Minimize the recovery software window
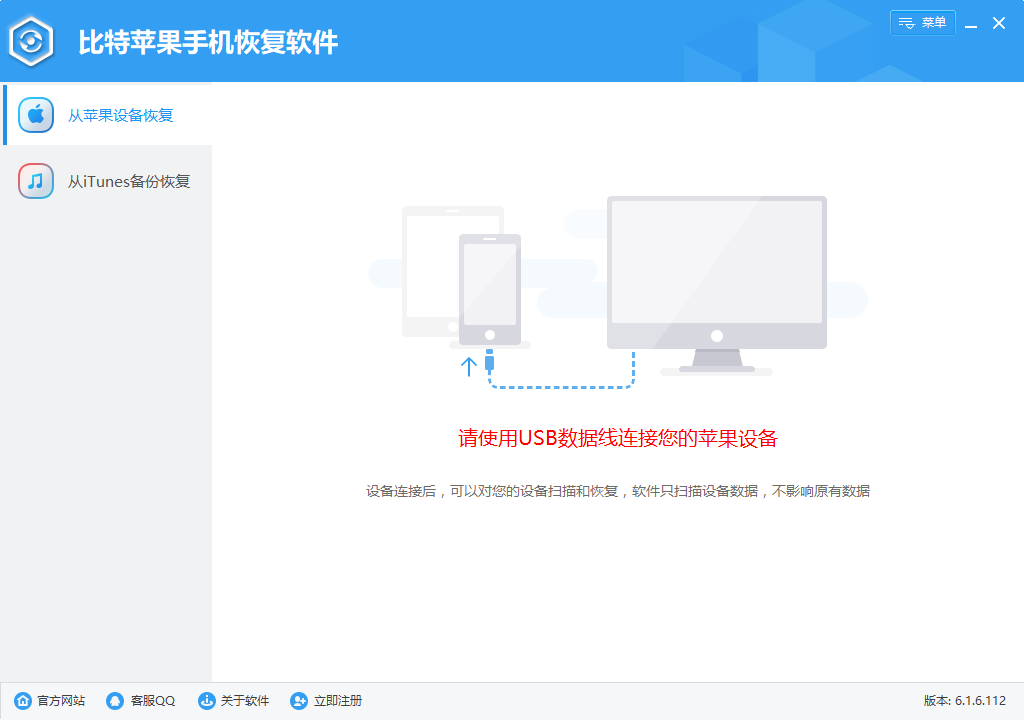Screen dimensions: 1024x720 (x=971, y=24)
